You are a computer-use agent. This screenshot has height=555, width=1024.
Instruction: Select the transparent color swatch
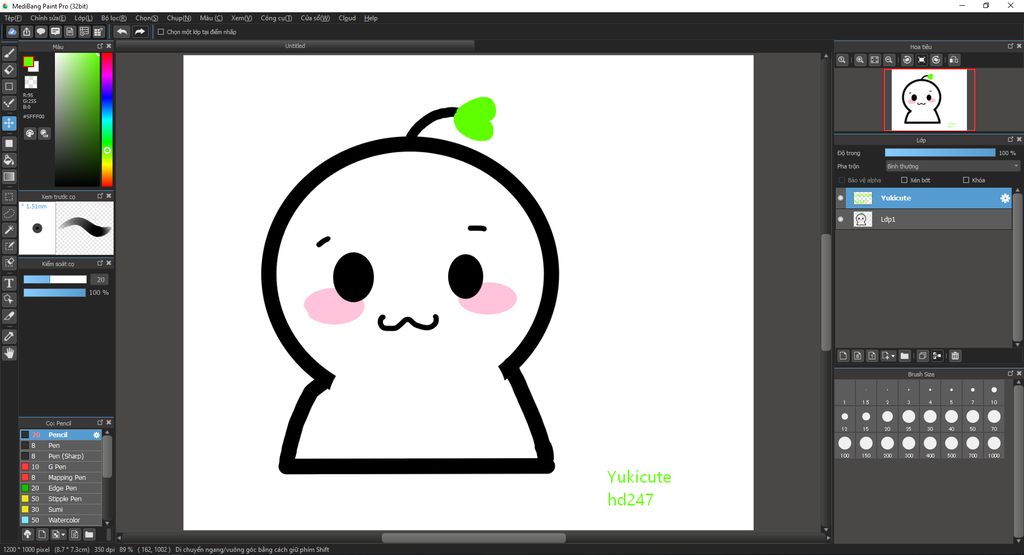tap(31, 82)
